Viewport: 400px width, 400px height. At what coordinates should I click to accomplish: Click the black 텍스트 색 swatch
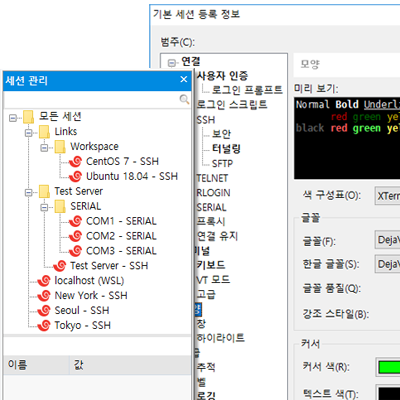(x=389, y=394)
